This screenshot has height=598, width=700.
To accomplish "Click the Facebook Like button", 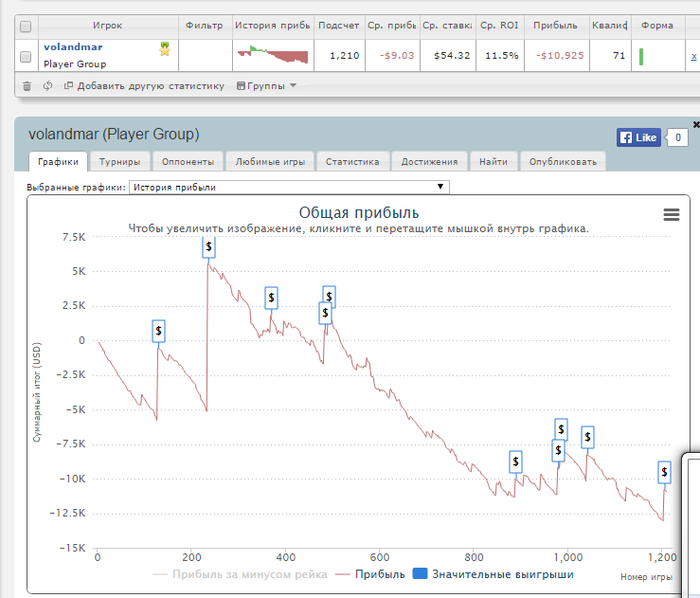I will coord(638,137).
